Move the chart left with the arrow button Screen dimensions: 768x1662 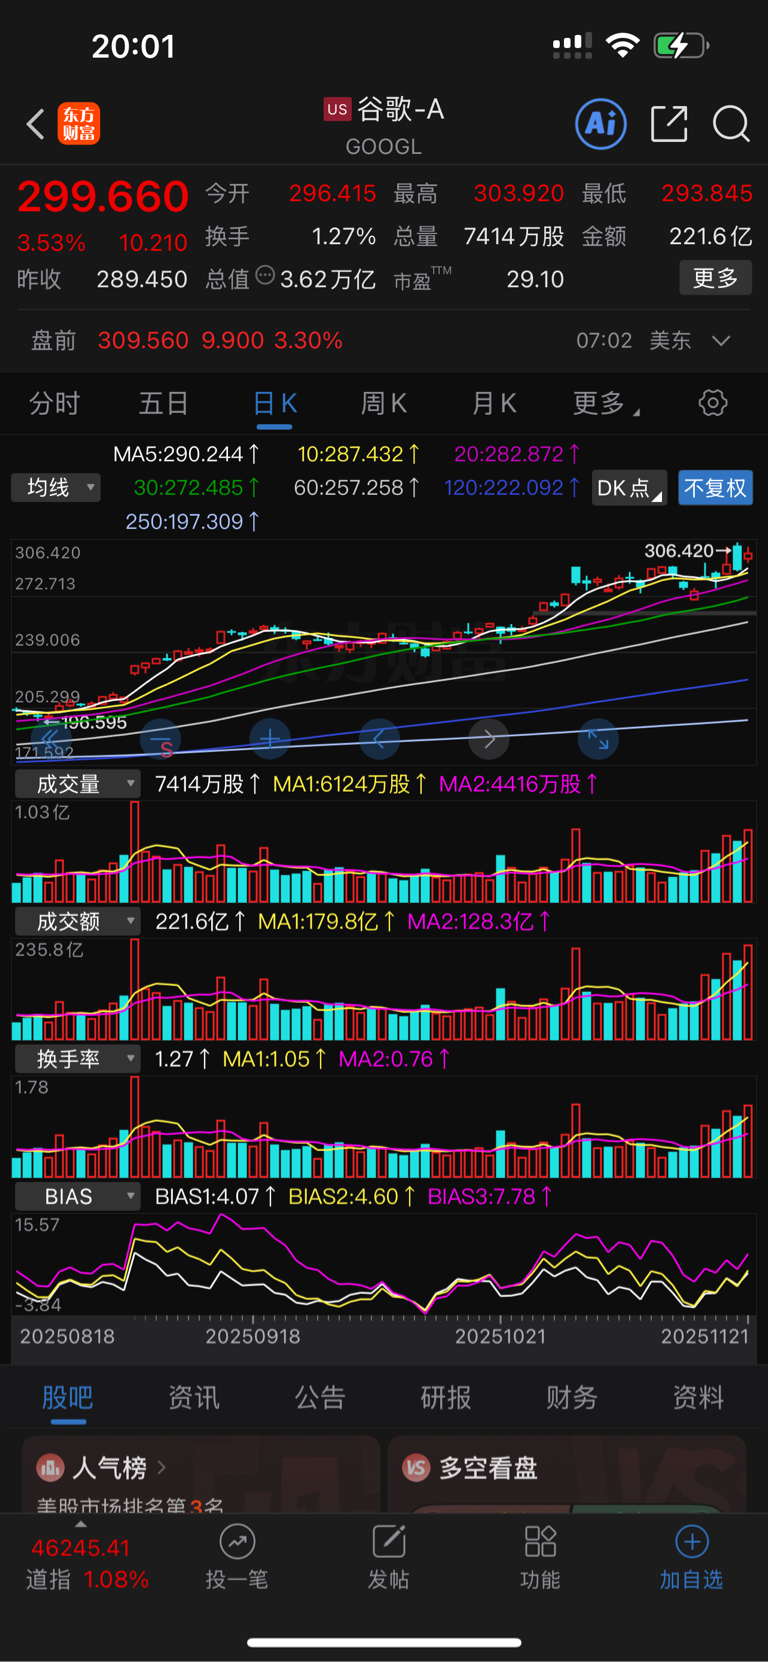point(379,739)
